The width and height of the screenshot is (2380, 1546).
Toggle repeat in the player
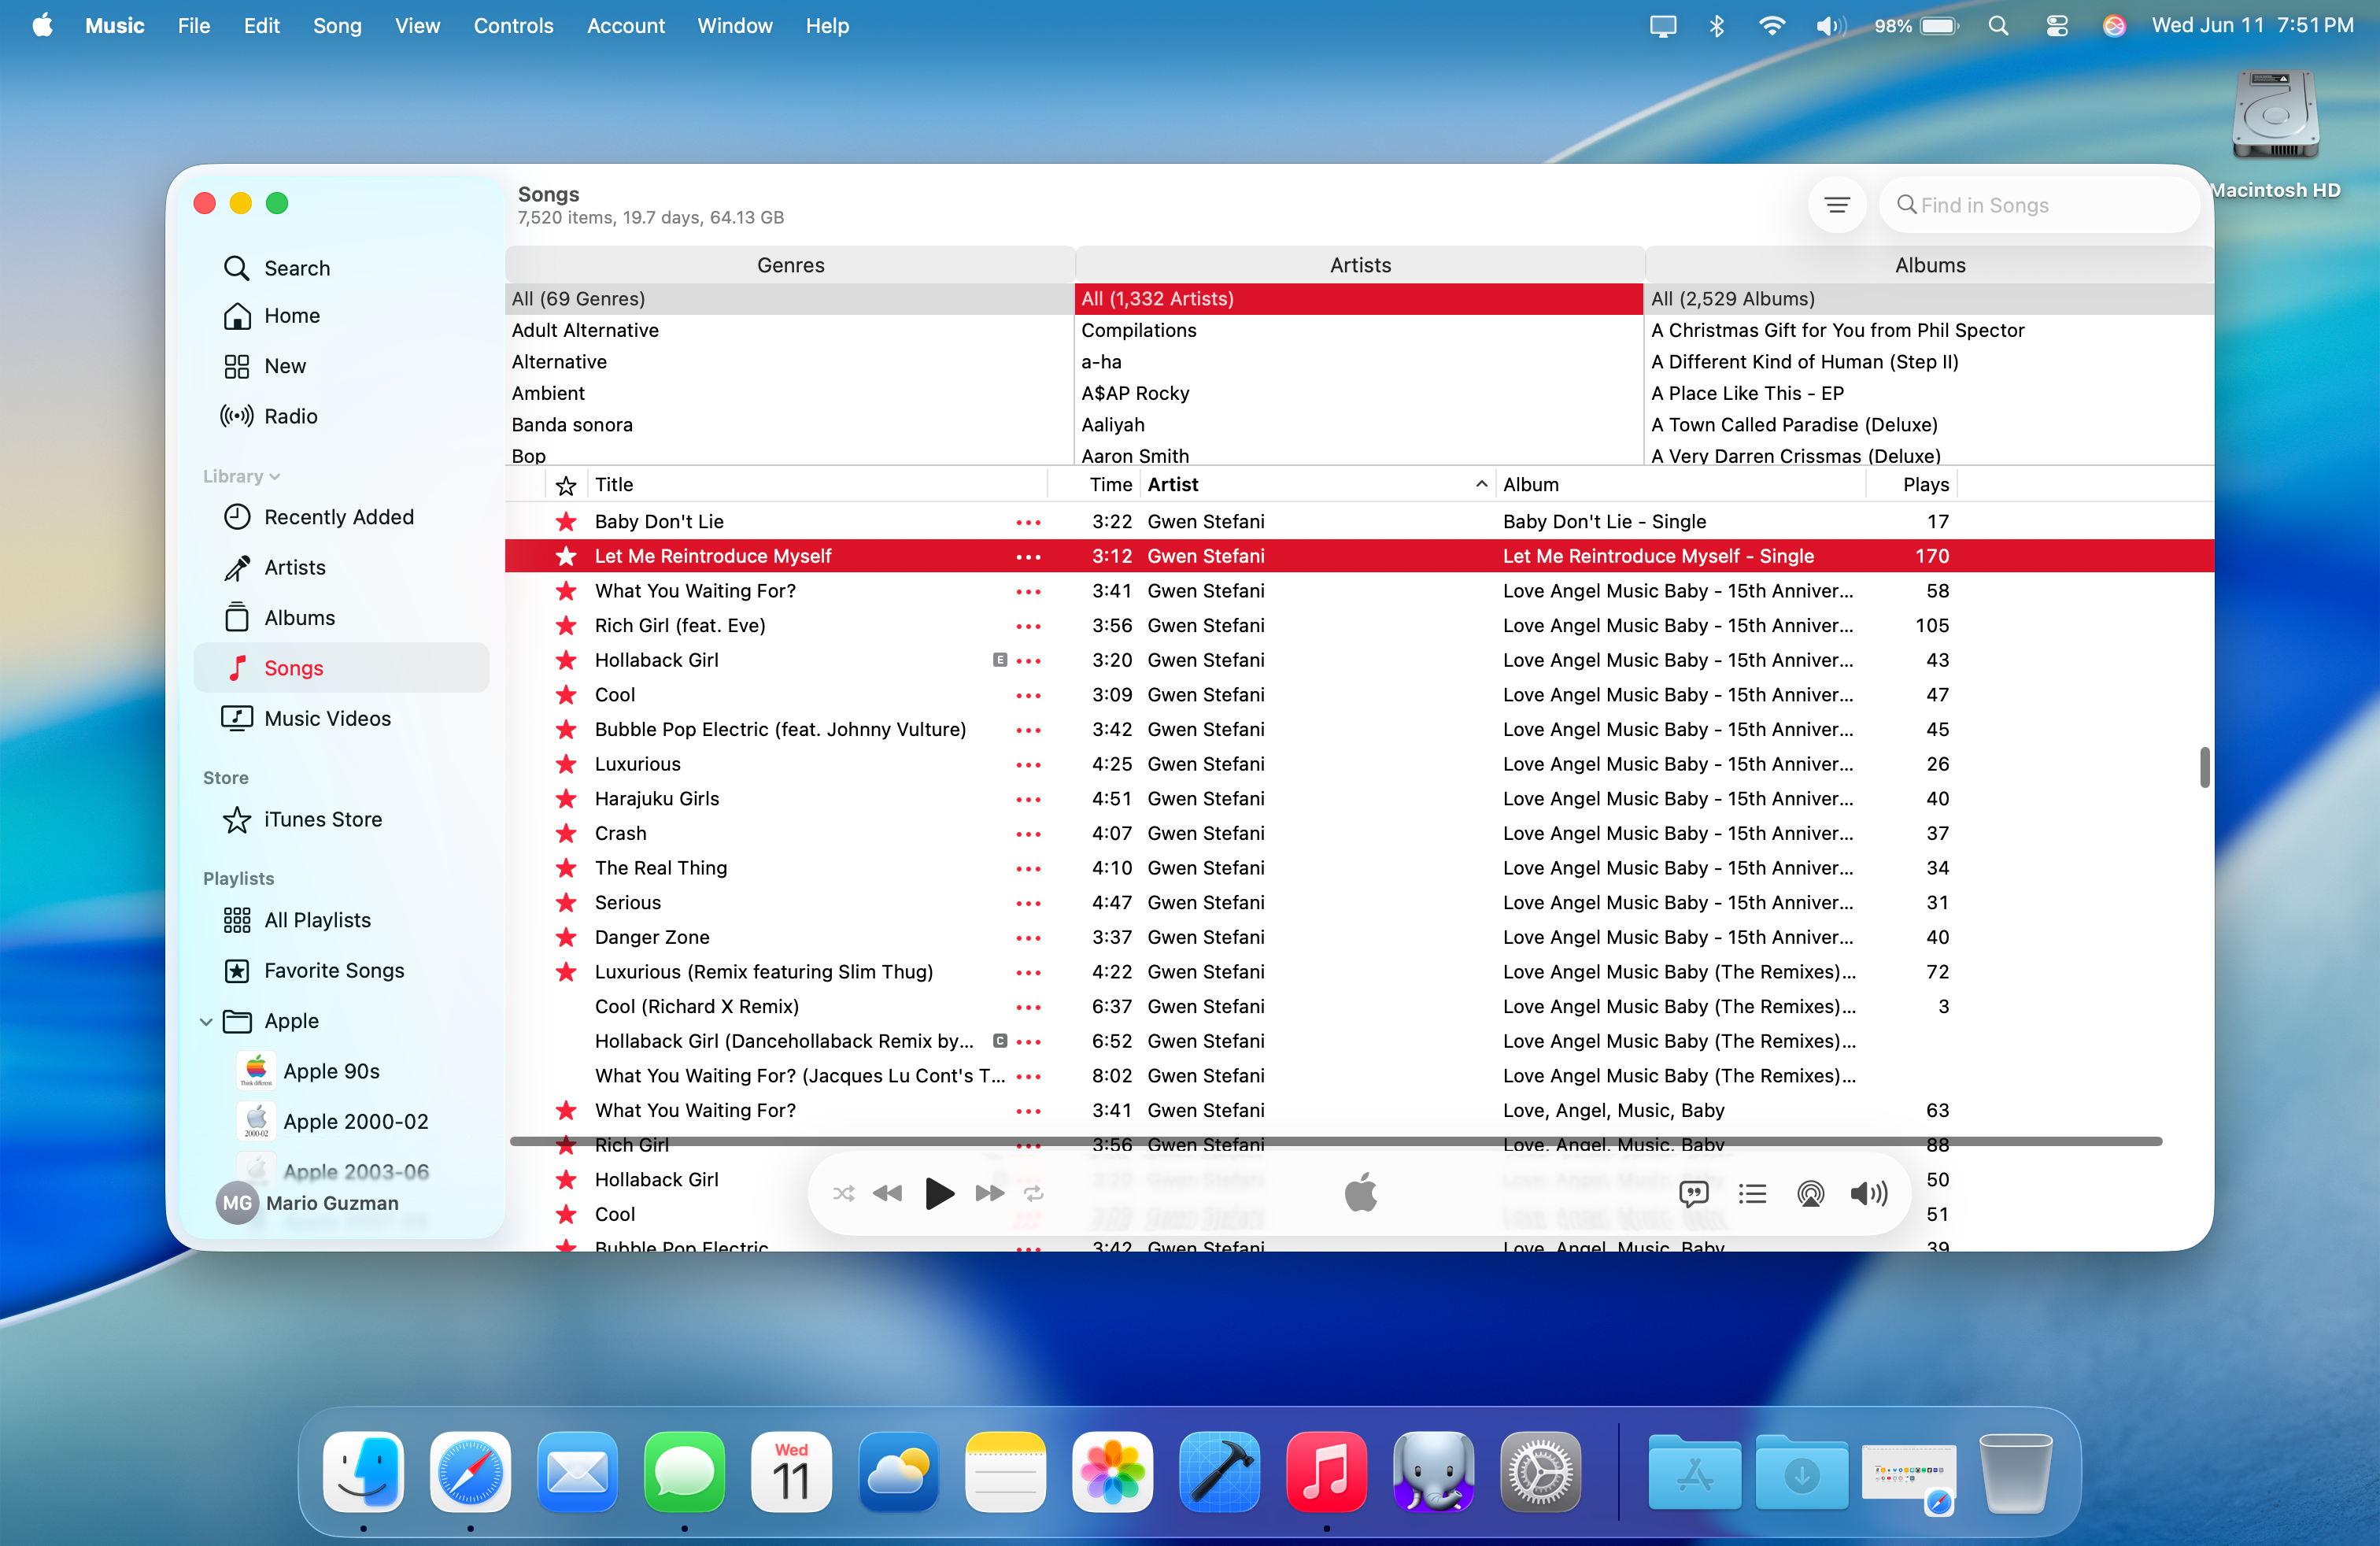[x=1034, y=1193]
